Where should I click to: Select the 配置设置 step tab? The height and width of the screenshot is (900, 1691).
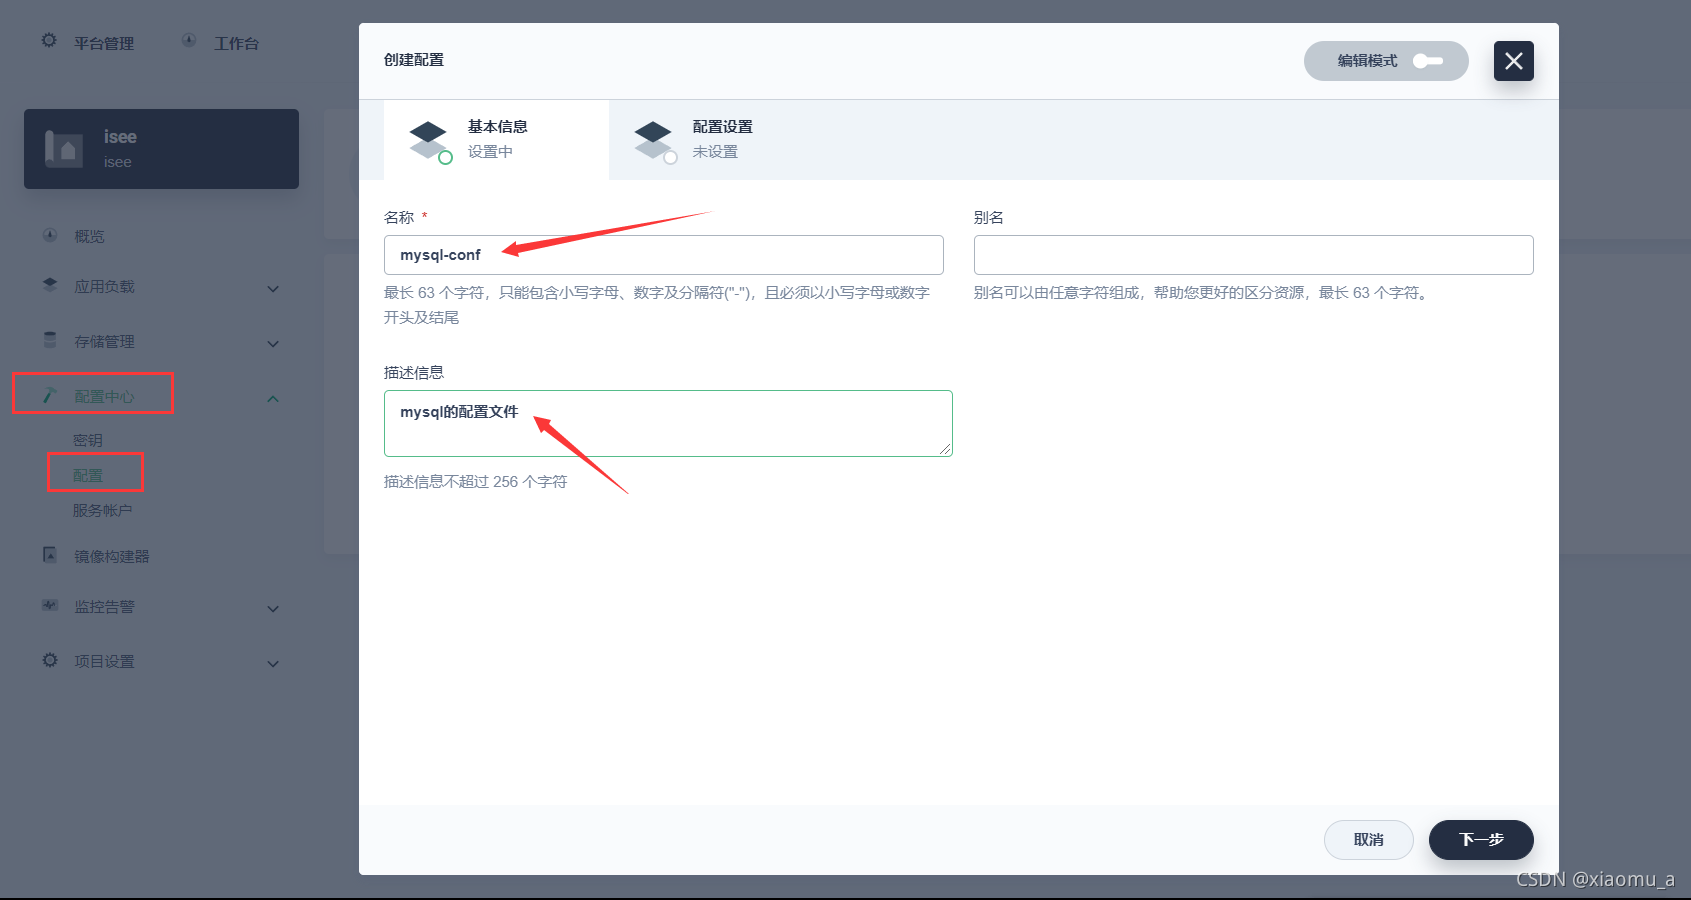pyautogui.click(x=721, y=139)
